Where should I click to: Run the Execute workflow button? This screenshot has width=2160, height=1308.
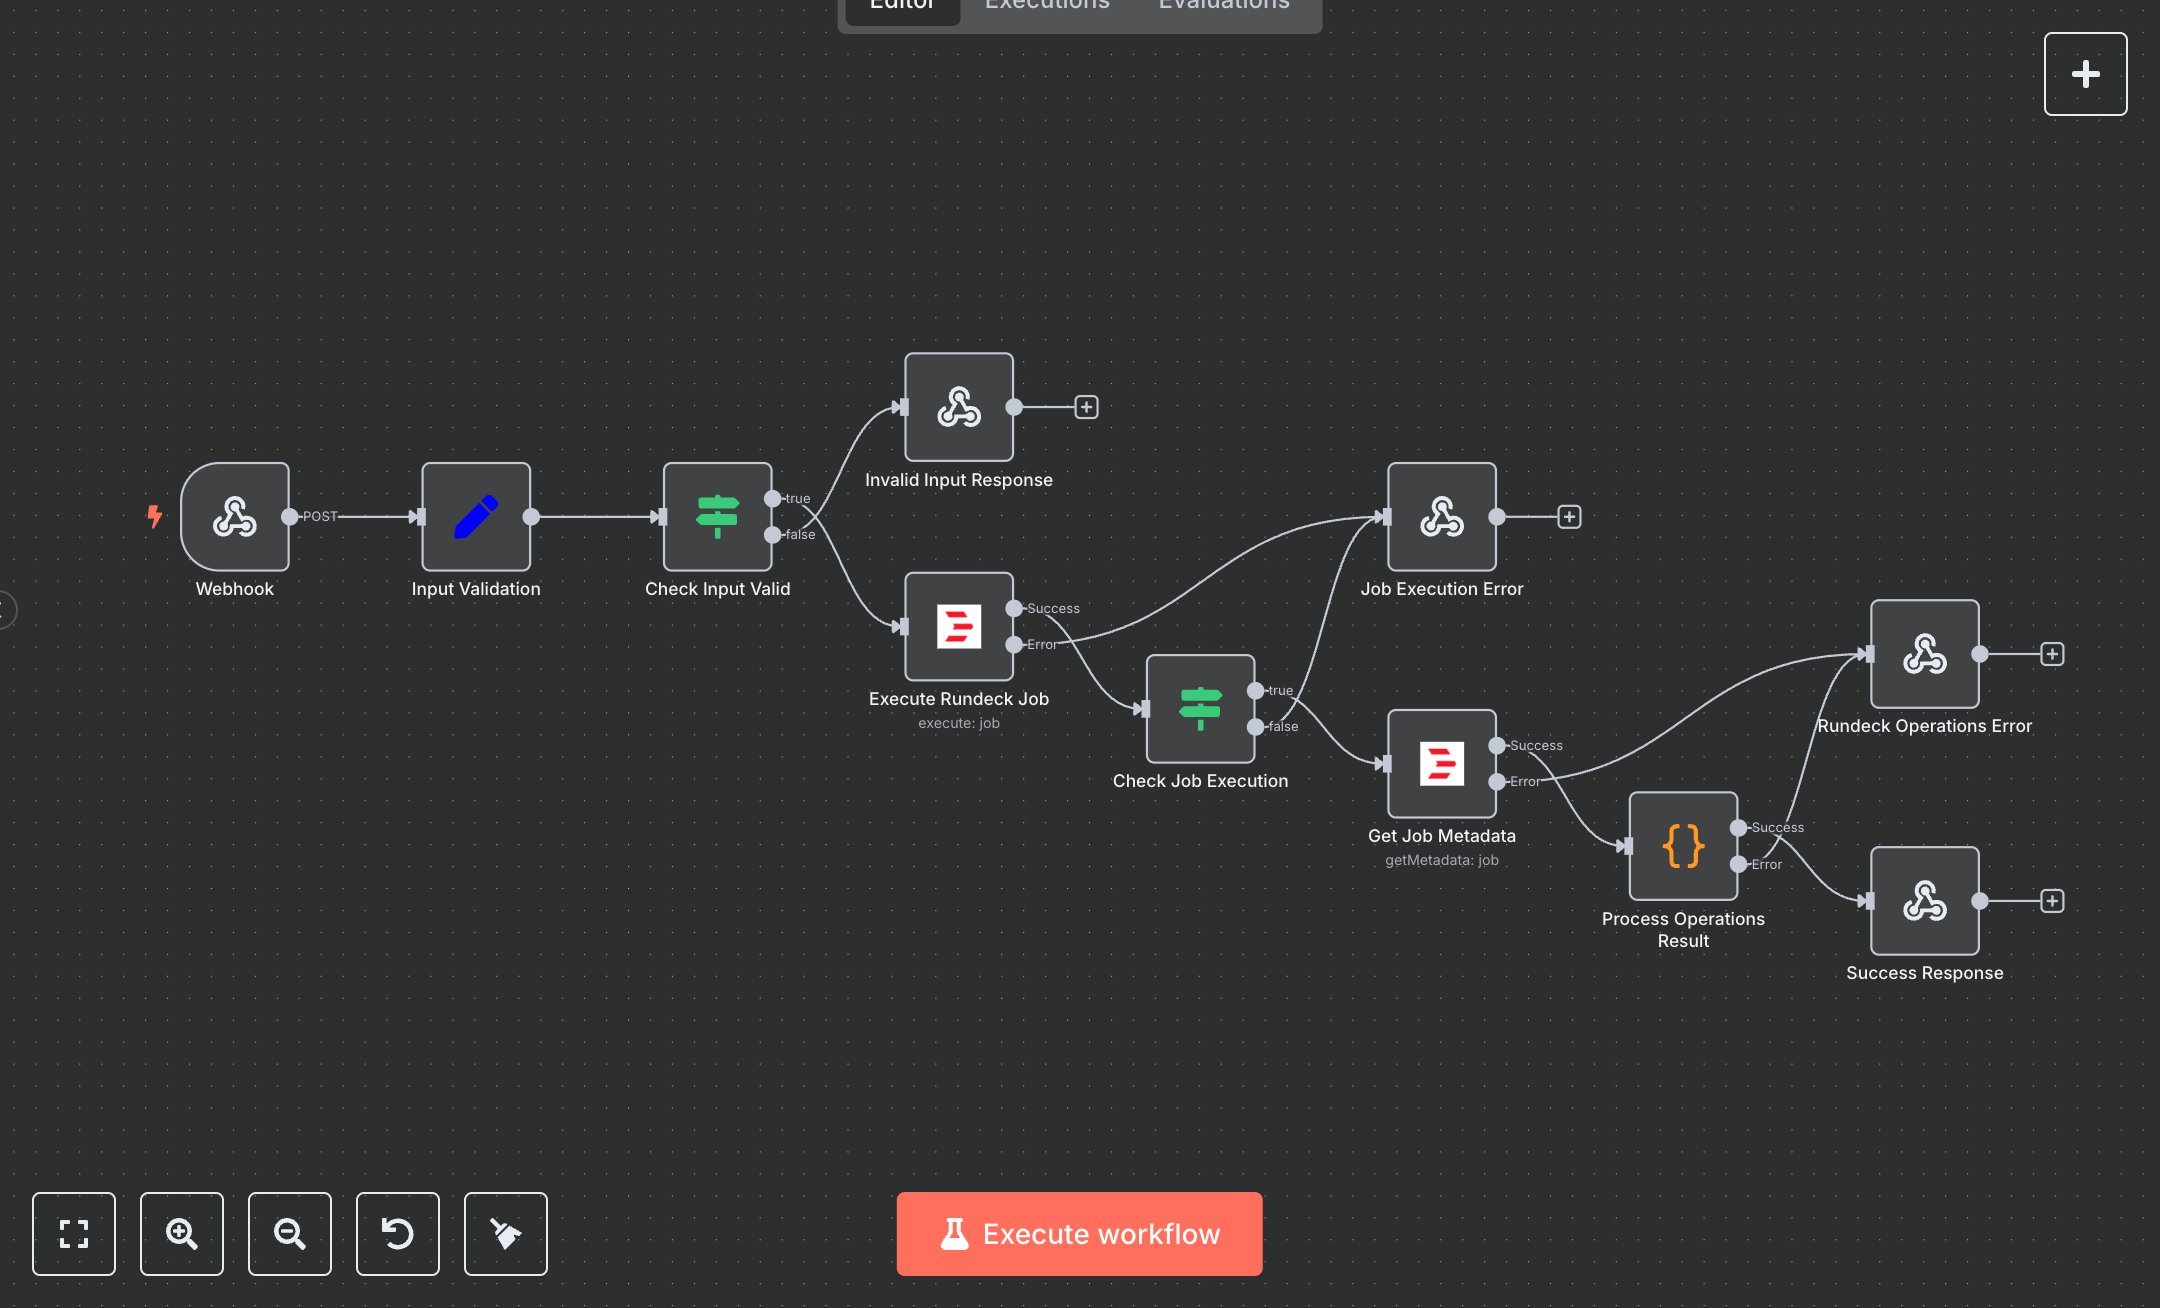point(1079,1233)
